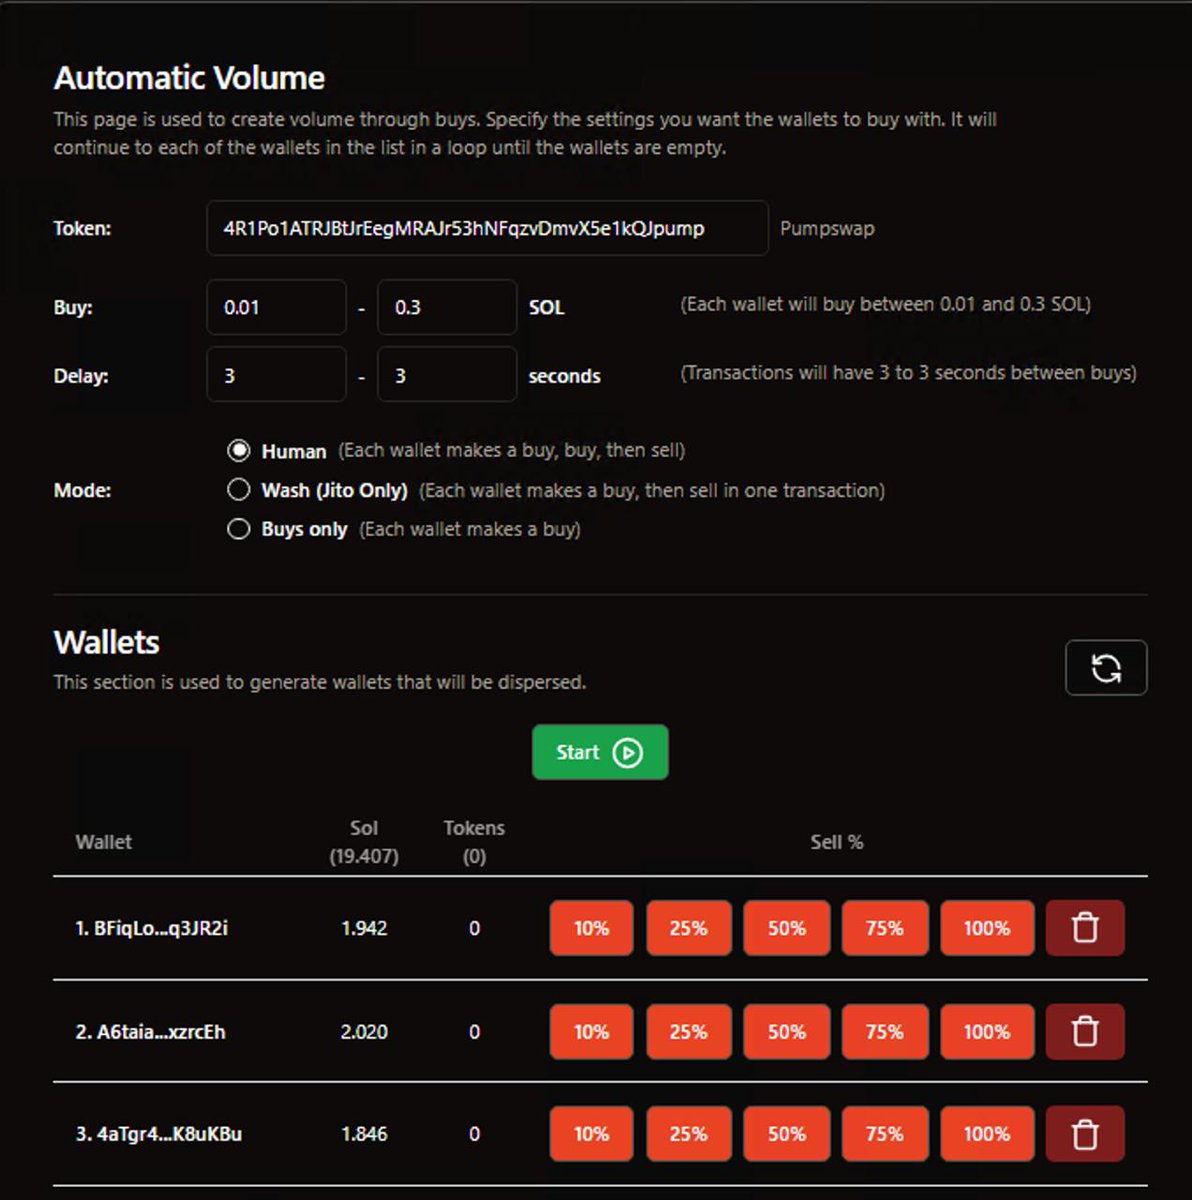
Task: Click the Sol (19.407) column header
Action: pos(364,842)
